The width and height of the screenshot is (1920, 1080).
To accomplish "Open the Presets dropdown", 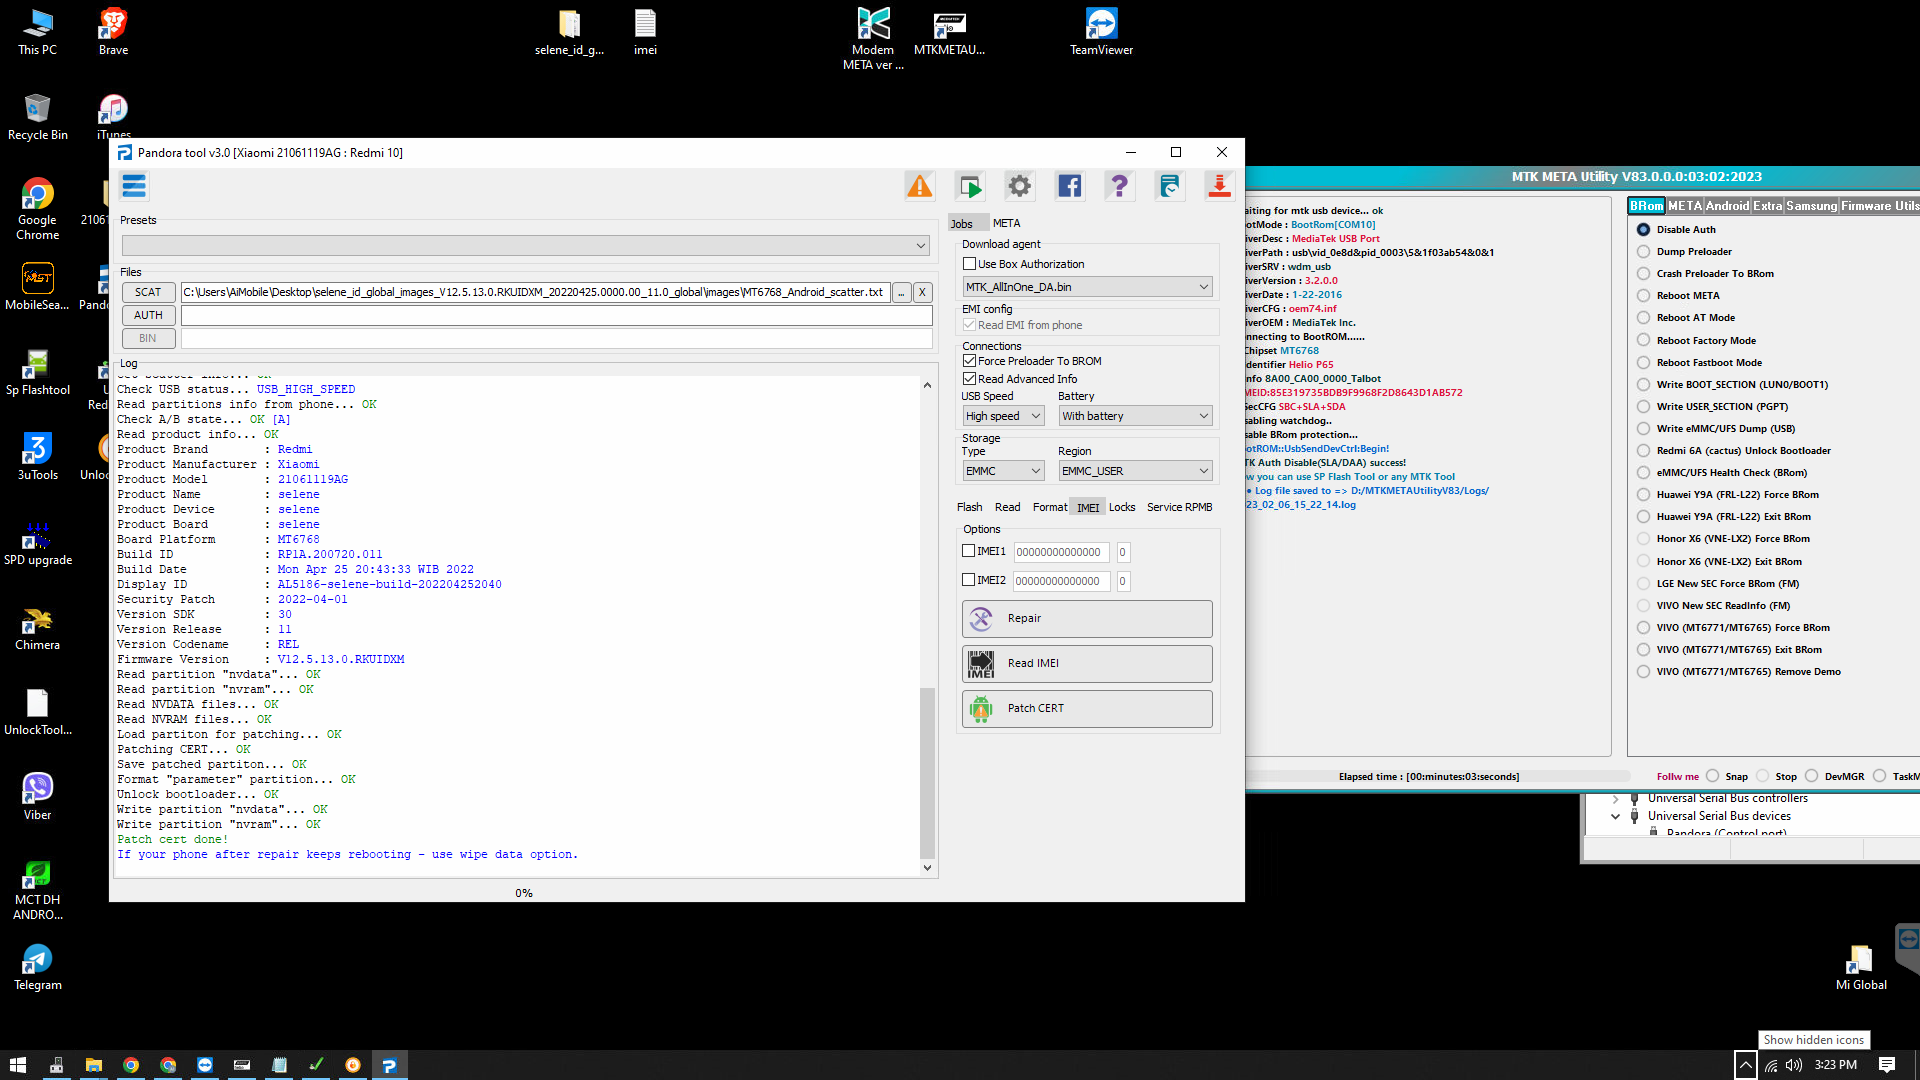I will (x=526, y=246).
